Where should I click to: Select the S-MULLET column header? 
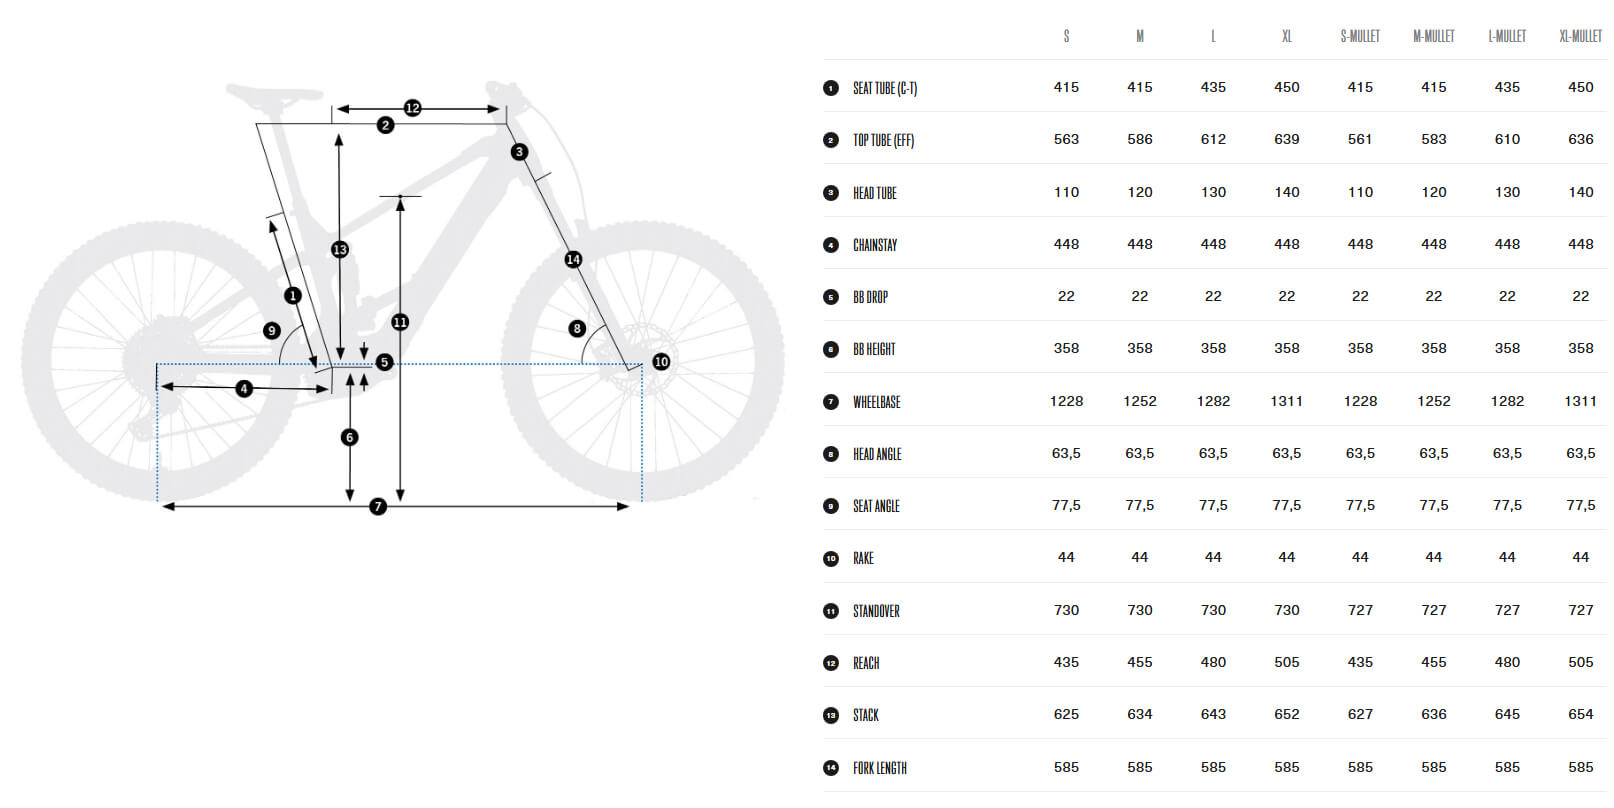point(1360,36)
